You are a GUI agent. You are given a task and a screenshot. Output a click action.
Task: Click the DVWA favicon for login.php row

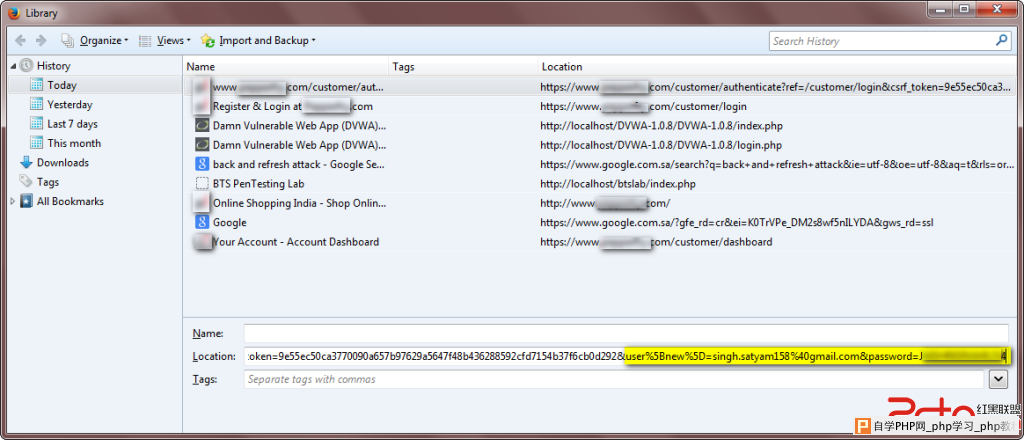coord(202,145)
